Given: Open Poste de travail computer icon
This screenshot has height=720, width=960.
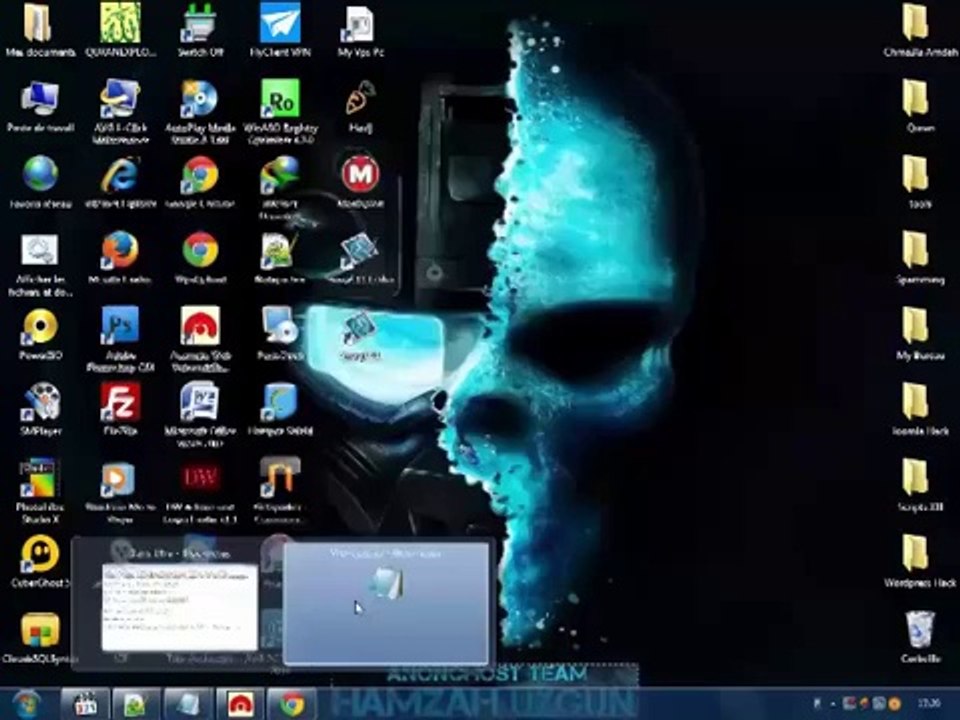Looking at the screenshot, I should point(40,99).
